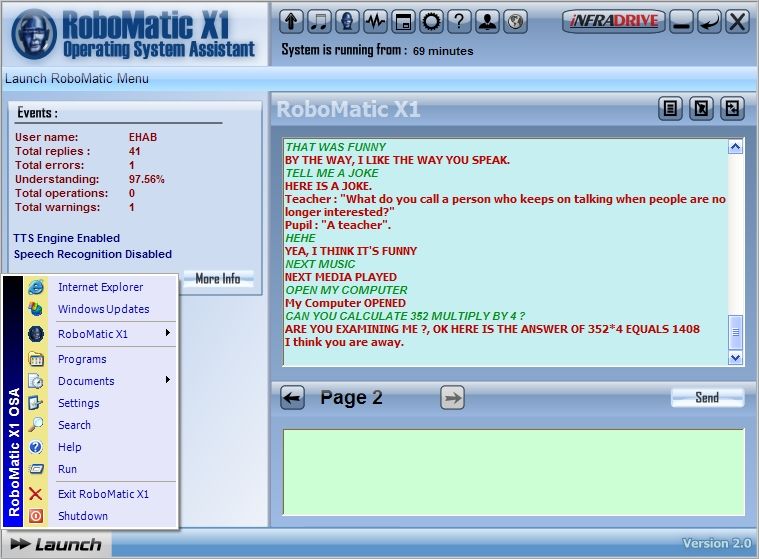Image resolution: width=759 pixels, height=559 pixels.
Task: Open the music note media icon
Action: click(319, 22)
